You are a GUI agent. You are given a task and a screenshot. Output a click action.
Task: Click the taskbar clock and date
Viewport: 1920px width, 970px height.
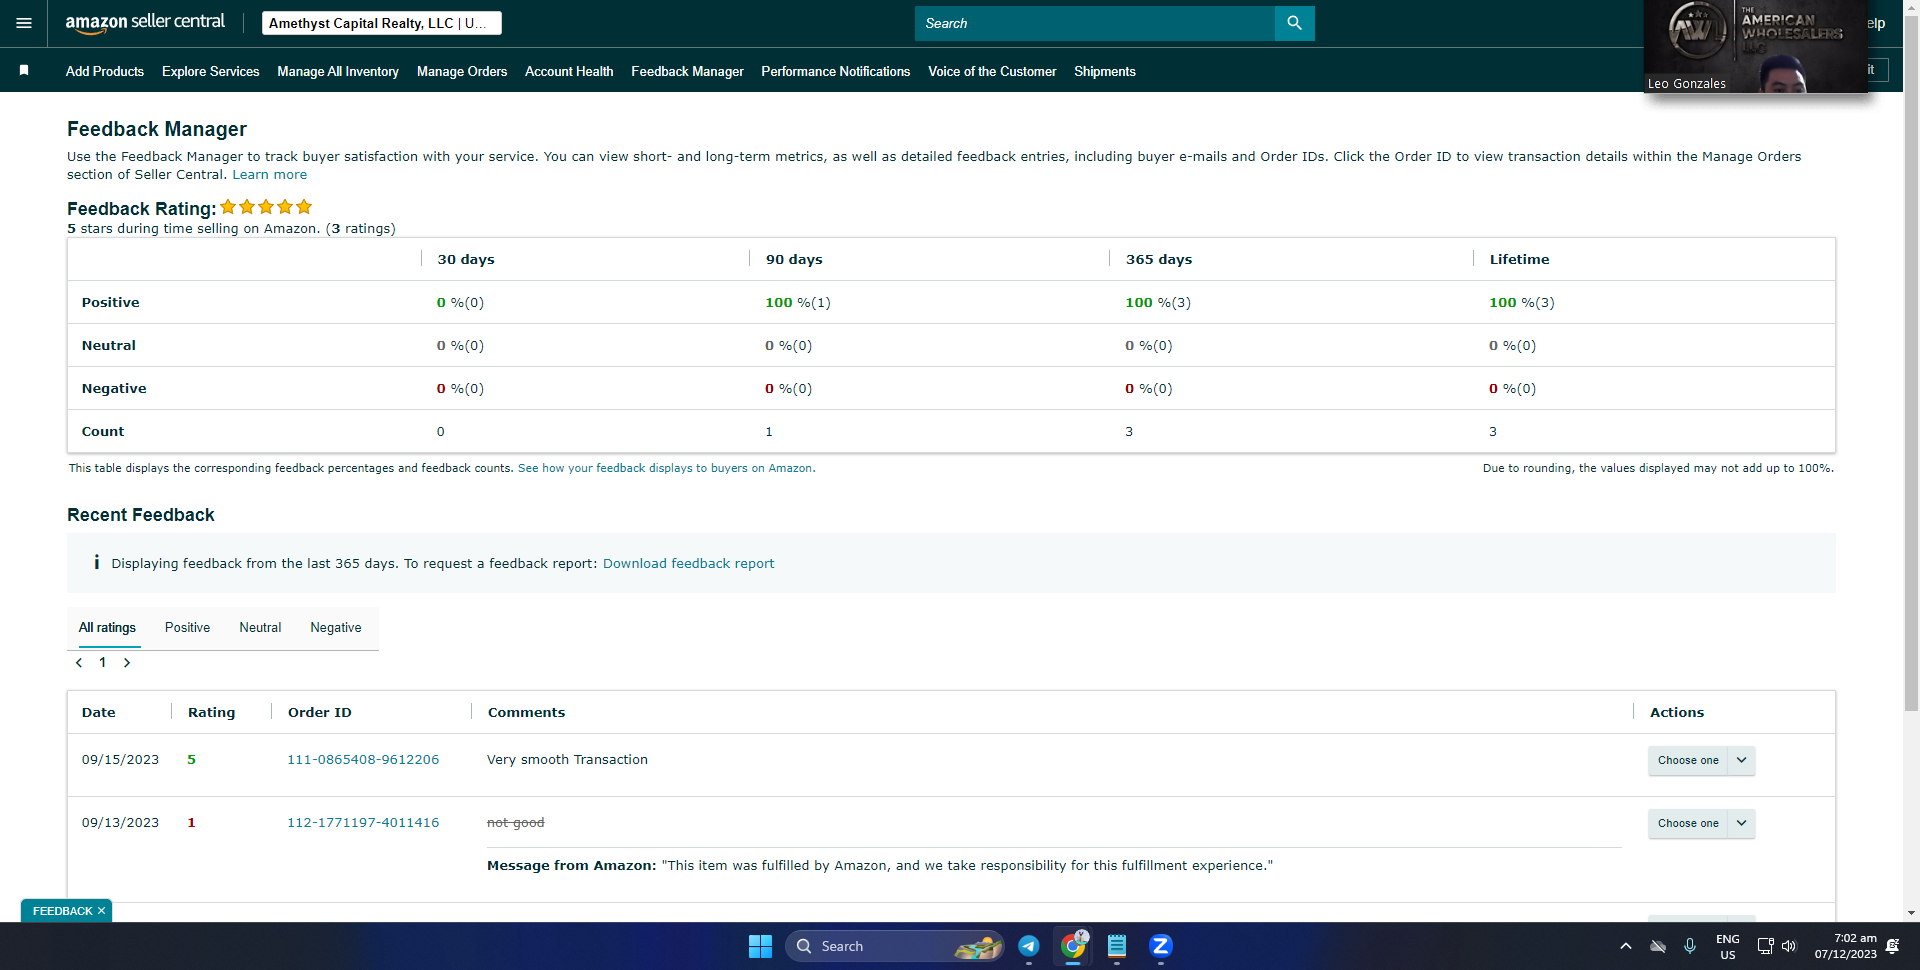(1846, 946)
